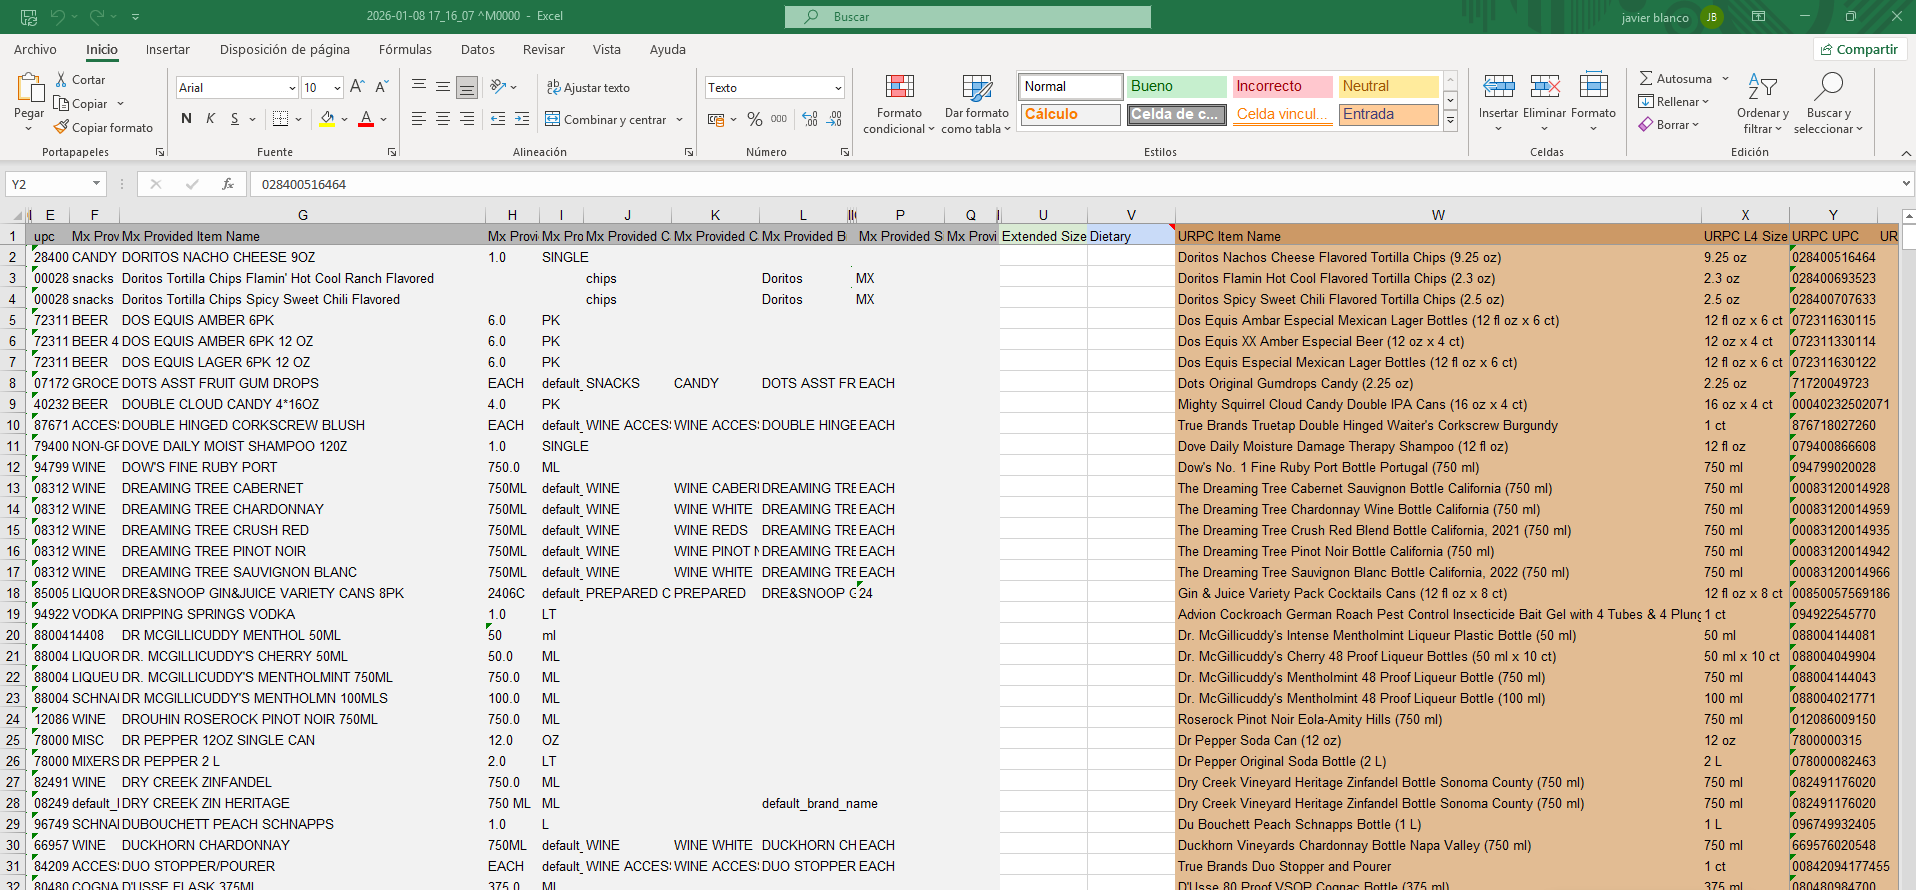
Task: Click the vertical scrollbar up arrow
Action: 1908,215
